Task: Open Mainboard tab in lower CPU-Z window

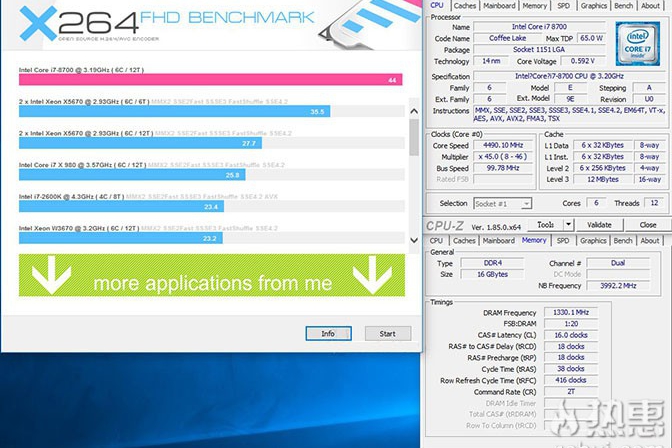Action: pos(498,241)
